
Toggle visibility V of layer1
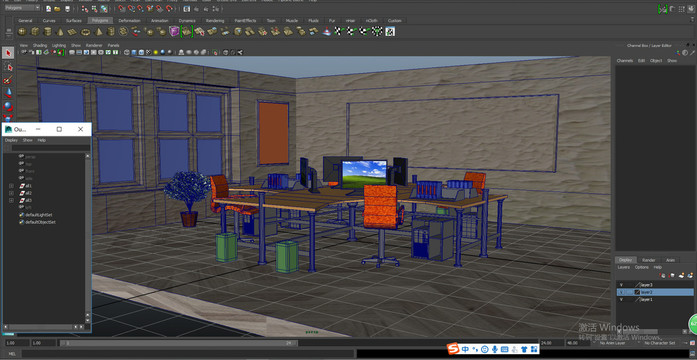621,300
